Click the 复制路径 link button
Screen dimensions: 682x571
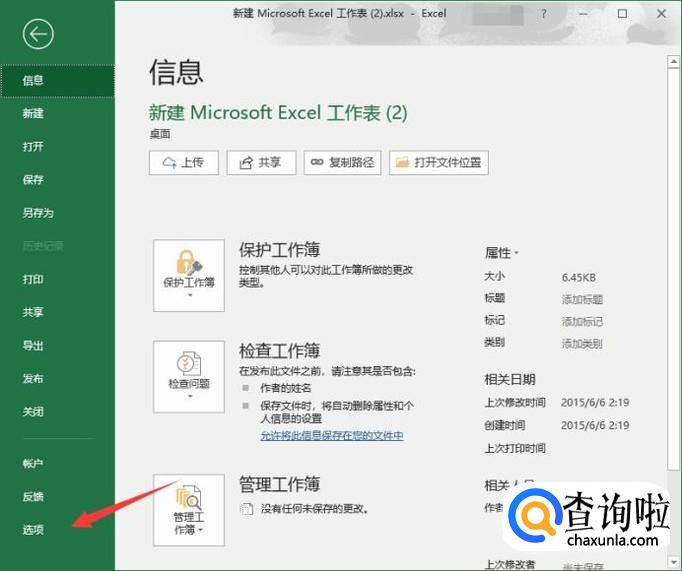click(x=342, y=163)
